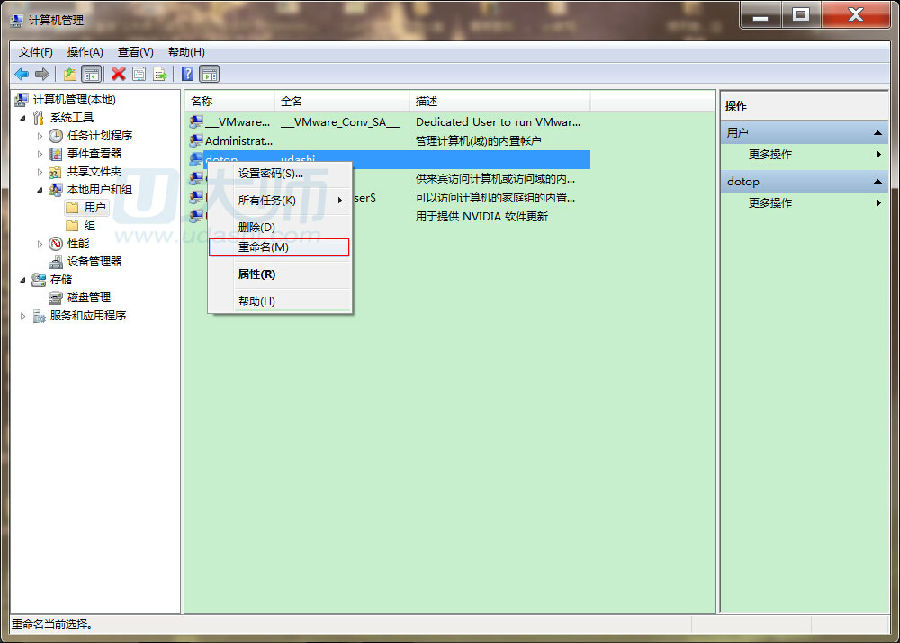The height and width of the screenshot is (643, 900).
Task: Expand the 服务和应用程序 tree node
Action: 23,316
